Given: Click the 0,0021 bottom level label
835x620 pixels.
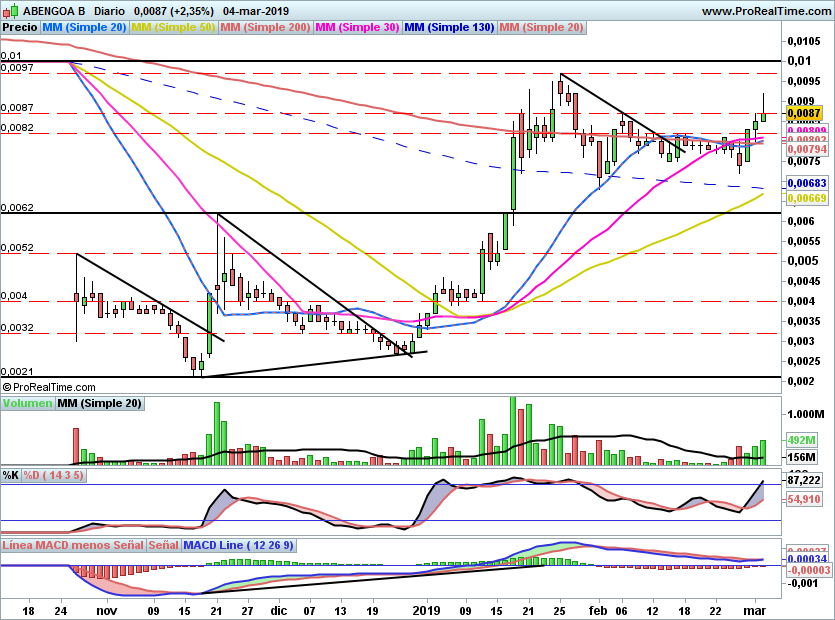Looking at the screenshot, I should (17, 372).
